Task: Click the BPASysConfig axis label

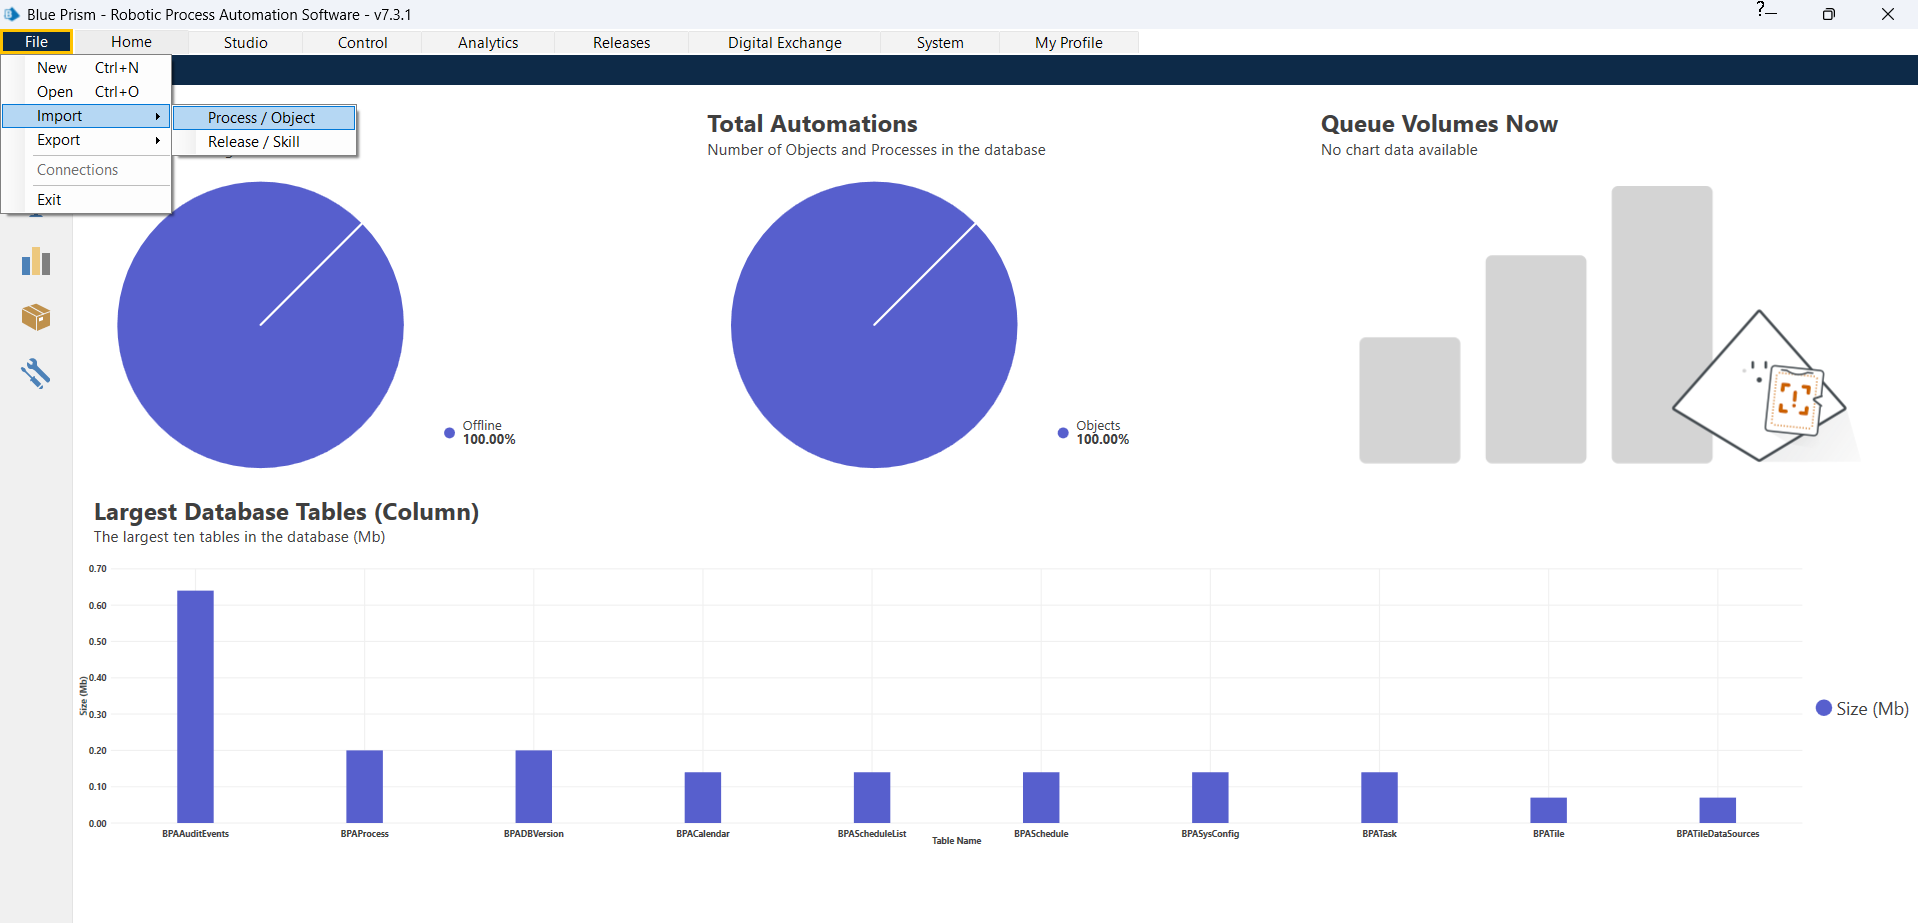Action: 1210,834
